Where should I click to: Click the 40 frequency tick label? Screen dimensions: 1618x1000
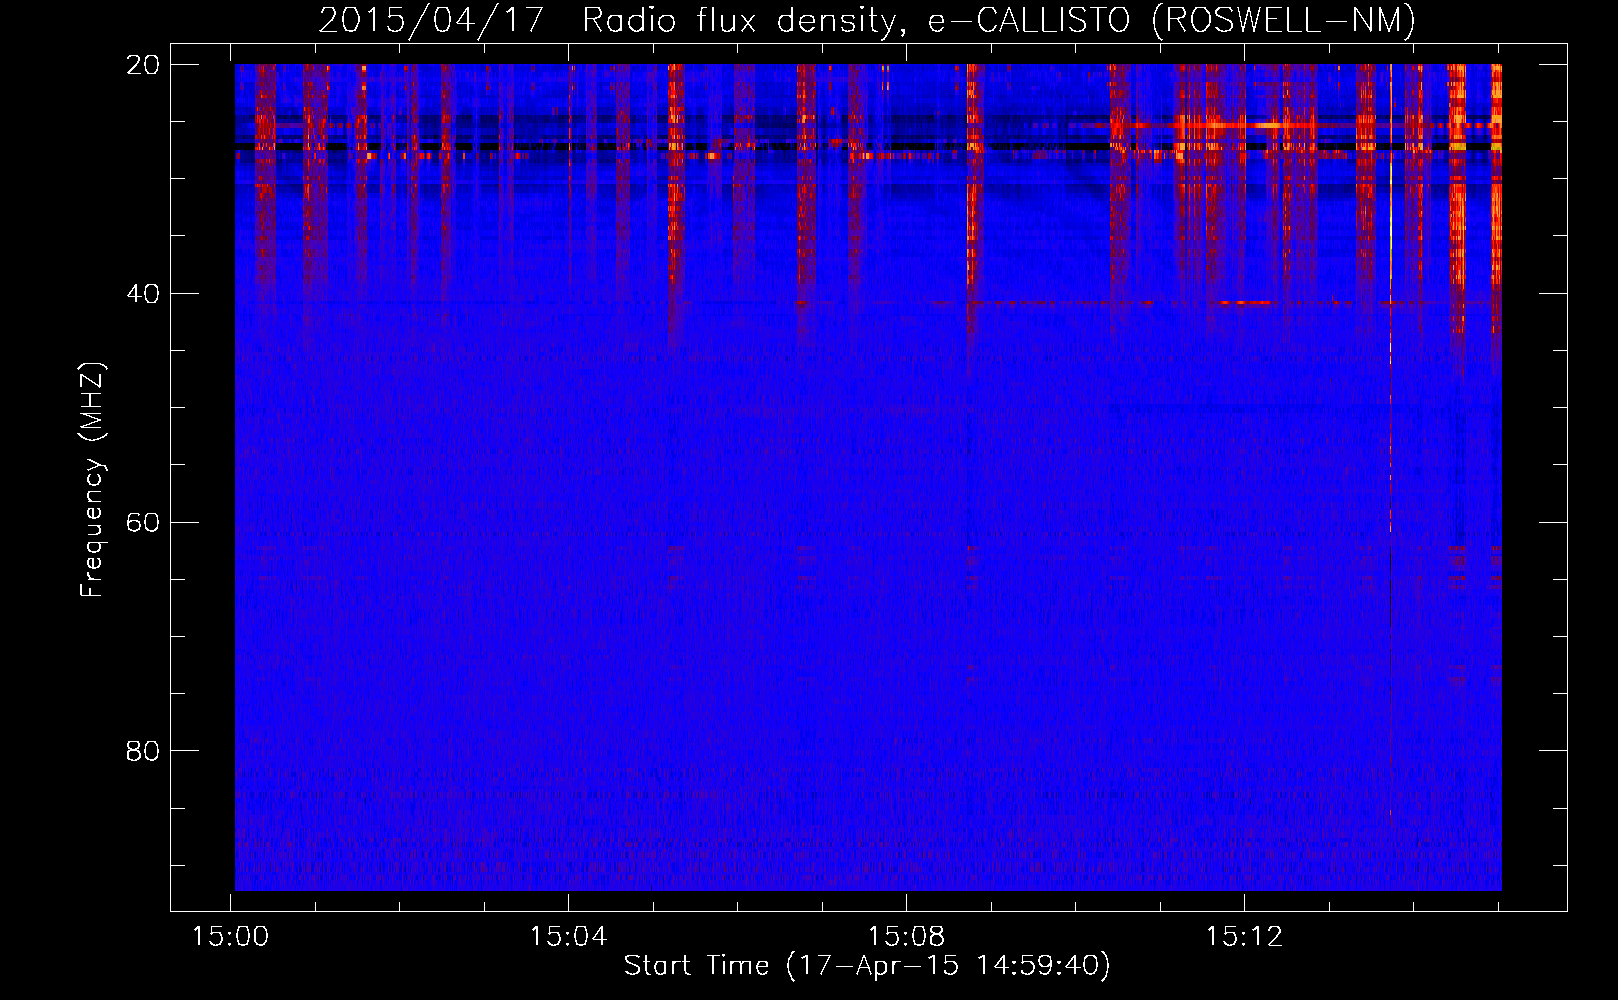click(143, 294)
